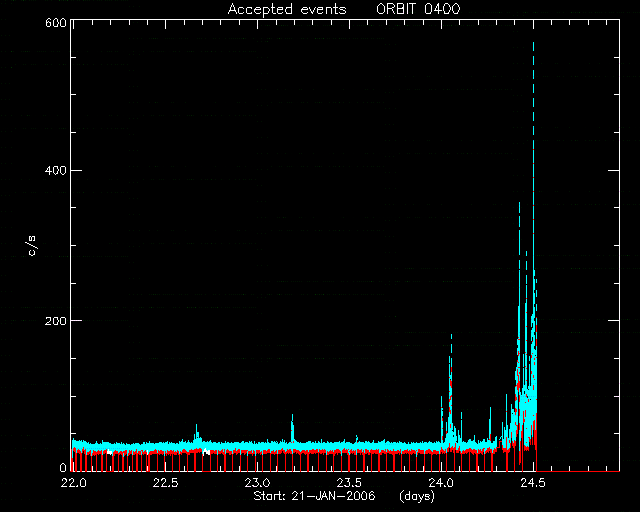Click the 23.5 x-axis tick label
Screen dimensions: 640x512
349,483
